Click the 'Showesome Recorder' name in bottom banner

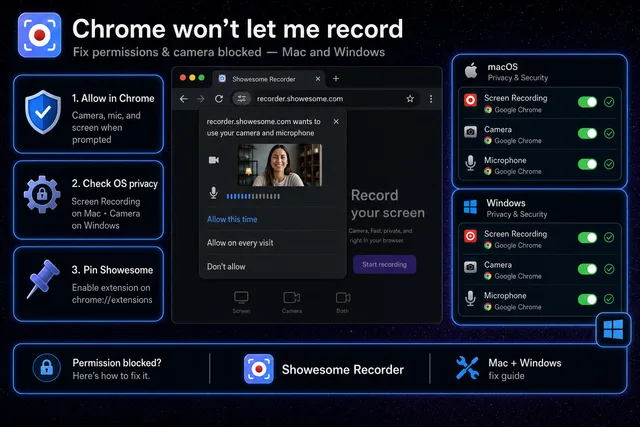[x=342, y=369]
